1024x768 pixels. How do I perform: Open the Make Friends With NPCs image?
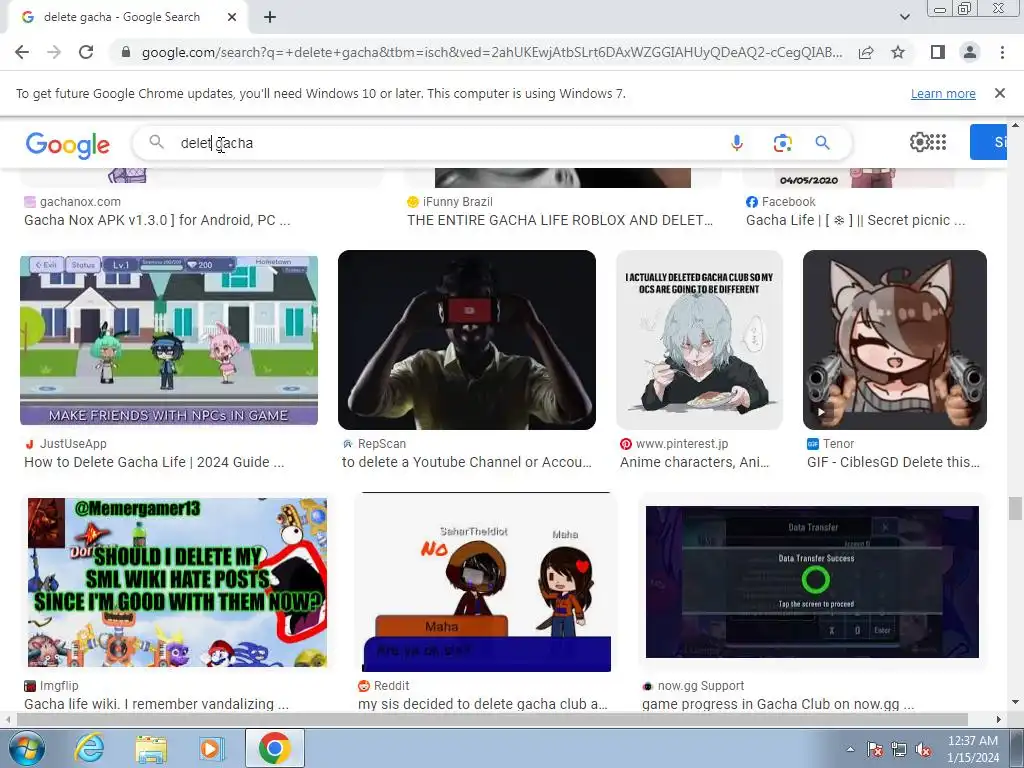pos(169,340)
